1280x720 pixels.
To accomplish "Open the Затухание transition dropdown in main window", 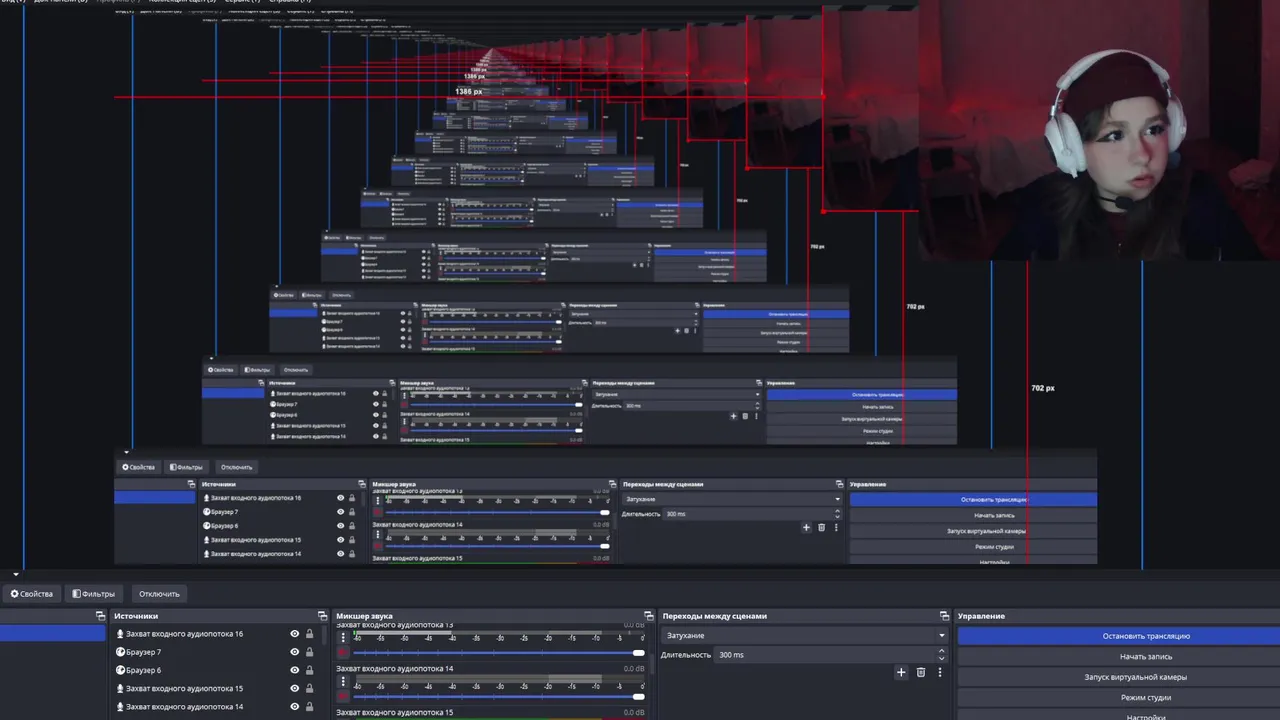I will [x=803, y=635].
